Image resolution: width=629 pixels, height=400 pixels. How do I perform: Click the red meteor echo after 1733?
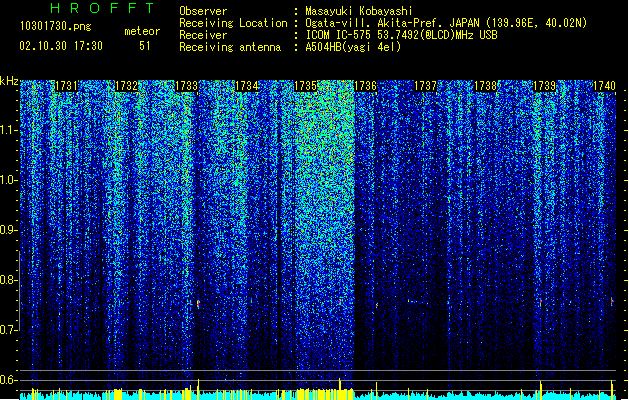[x=198, y=304]
